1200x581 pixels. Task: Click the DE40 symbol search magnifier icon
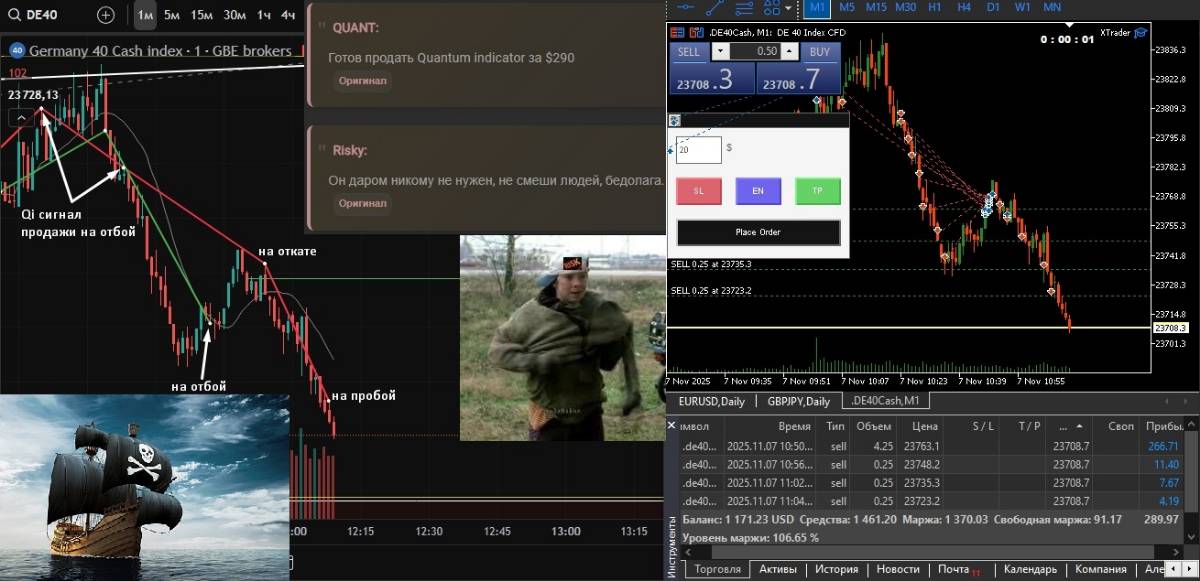point(14,15)
